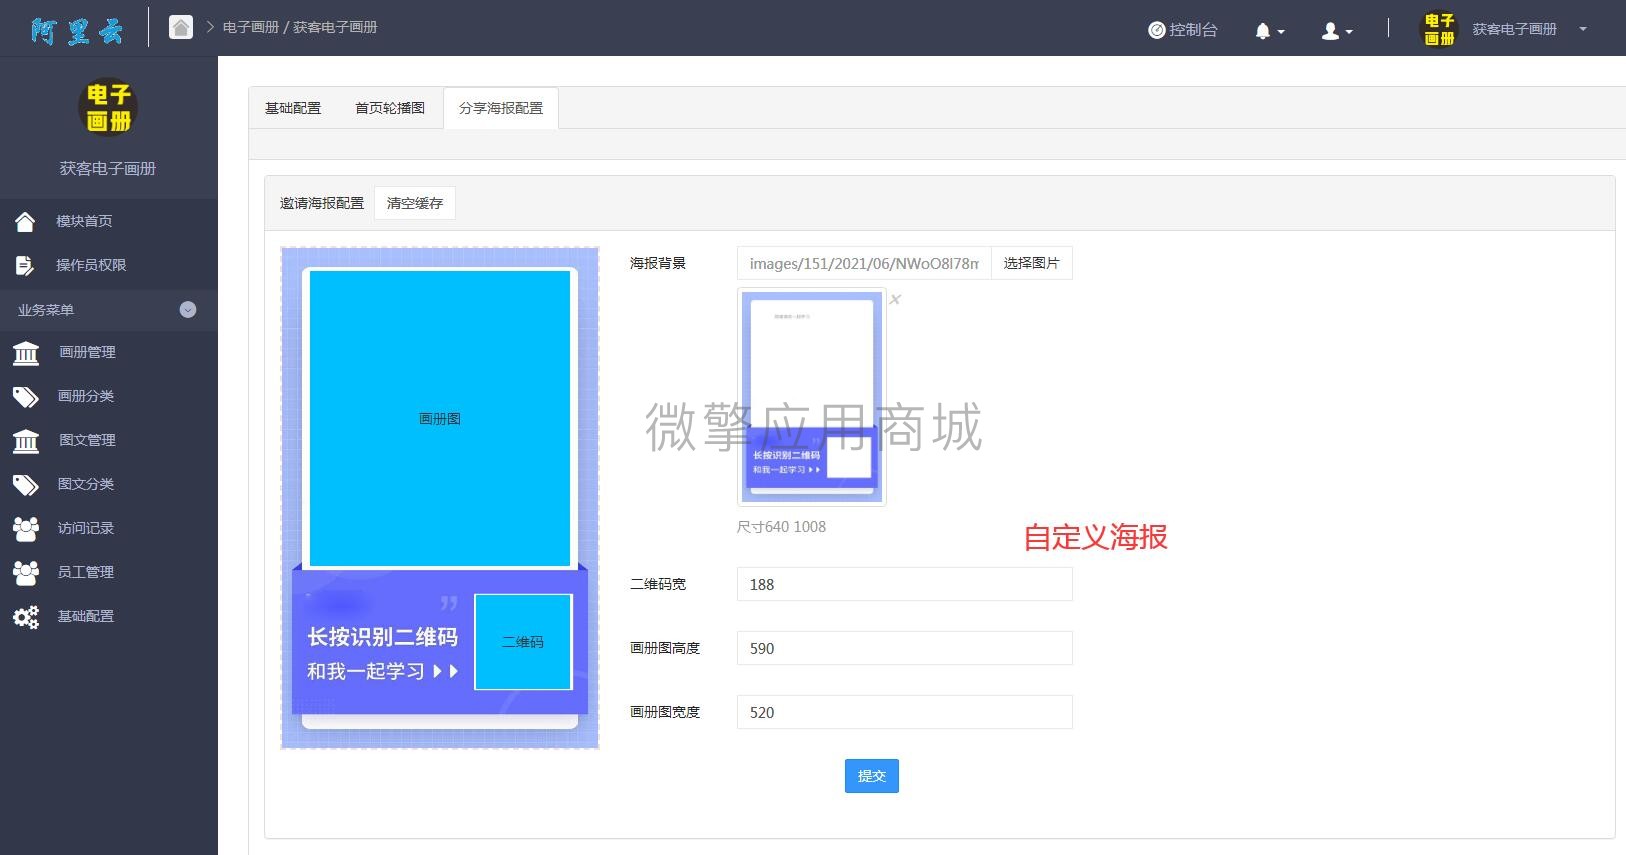The height and width of the screenshot is (855, 1626).
Task: Click the 画册图 placeholder in poster preview
Action: pyautogui.click(x=440, y=419)
